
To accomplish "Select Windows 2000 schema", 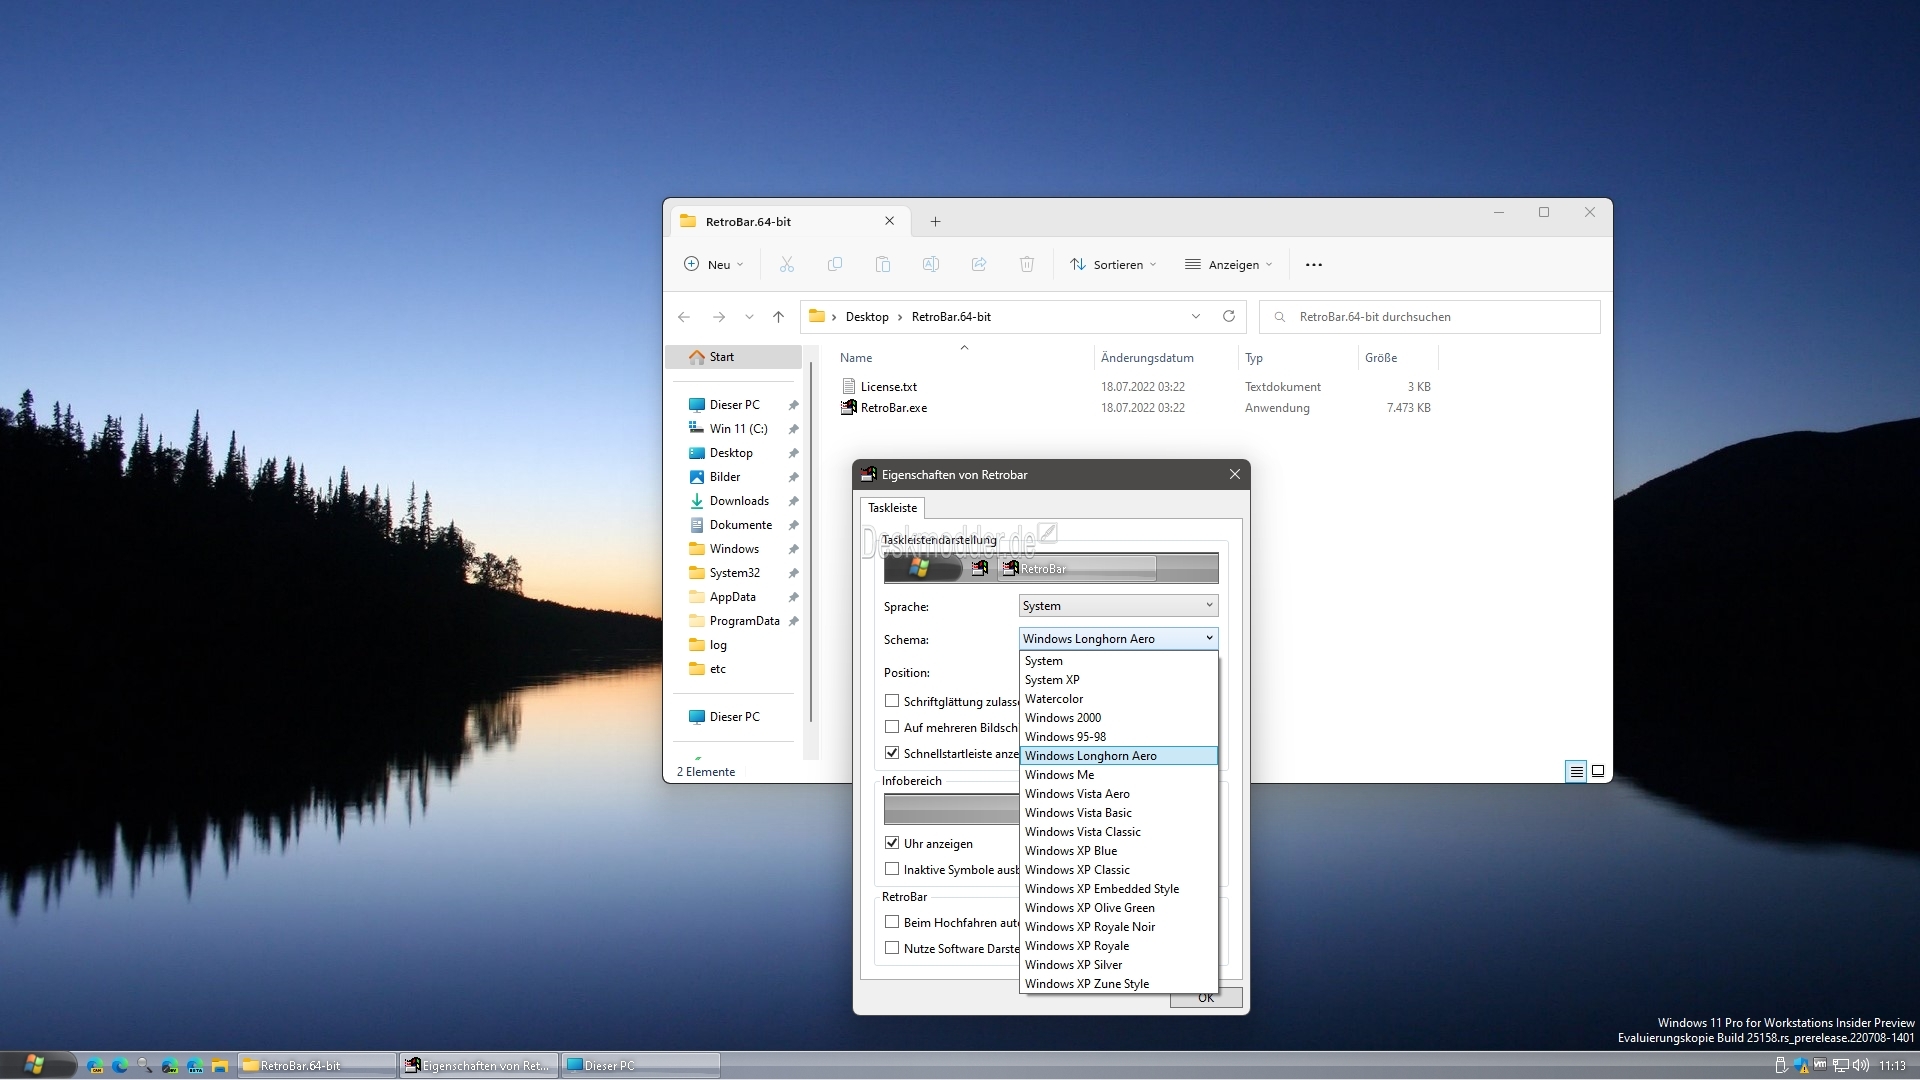I will coord(1119,718).
